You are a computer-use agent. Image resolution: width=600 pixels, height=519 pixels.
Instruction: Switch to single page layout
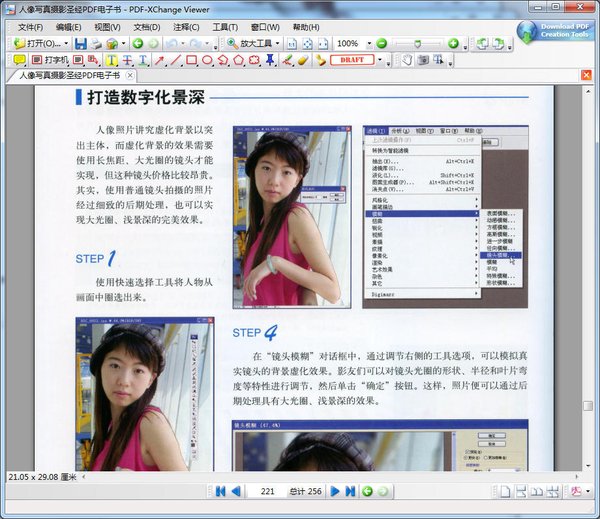coord(505,491)
